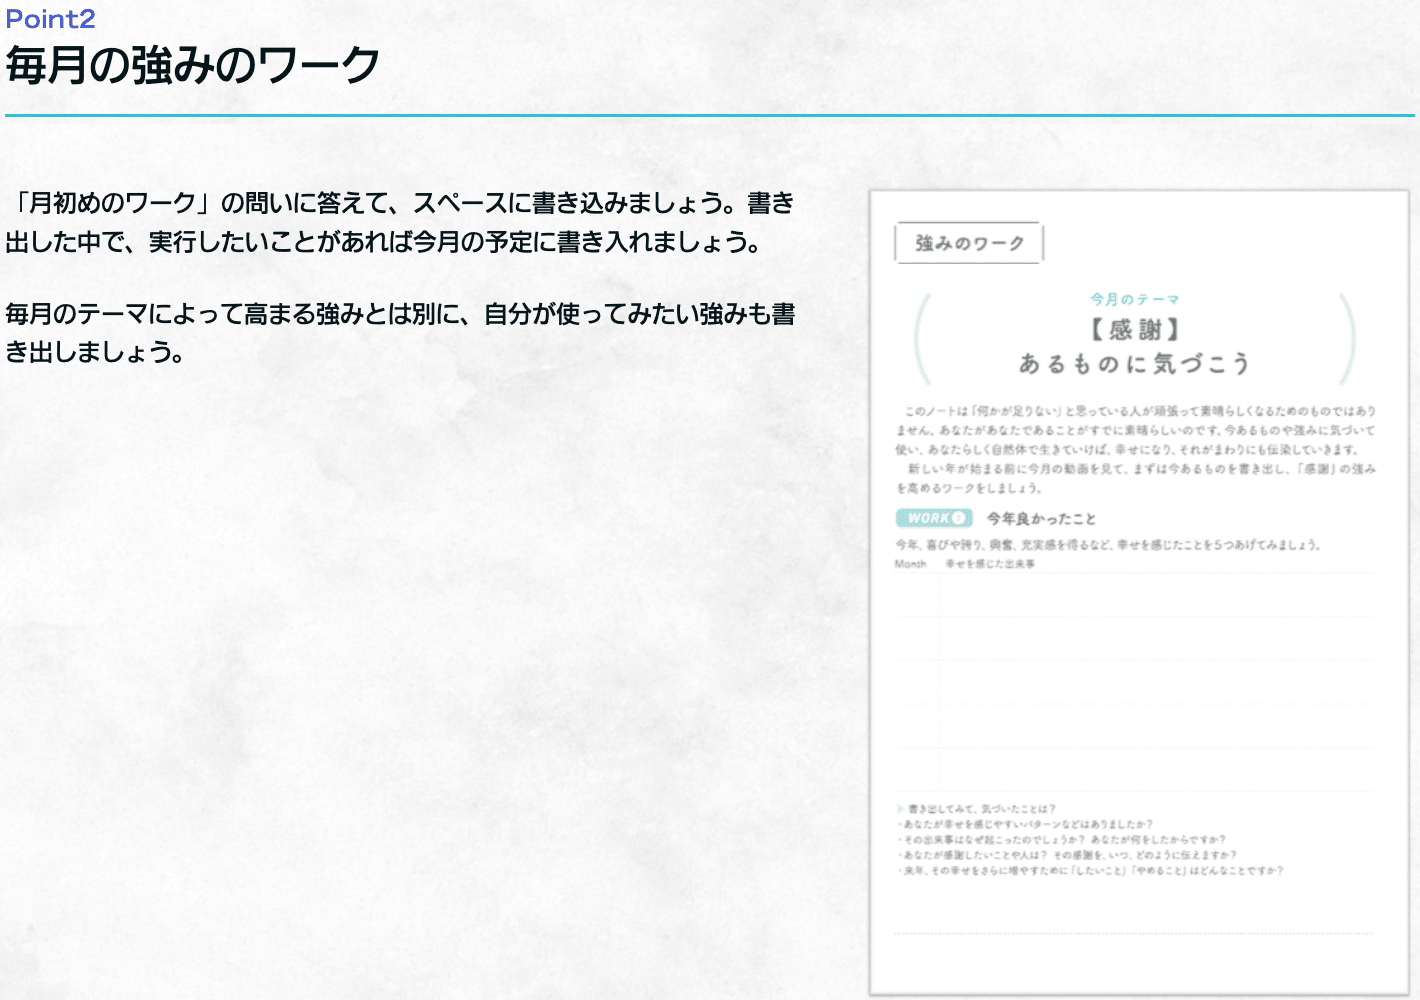Click the teal divider line under the heading
This screenshot has height=1000, width=1420.
pyautogui.click(x=710, y=116)
